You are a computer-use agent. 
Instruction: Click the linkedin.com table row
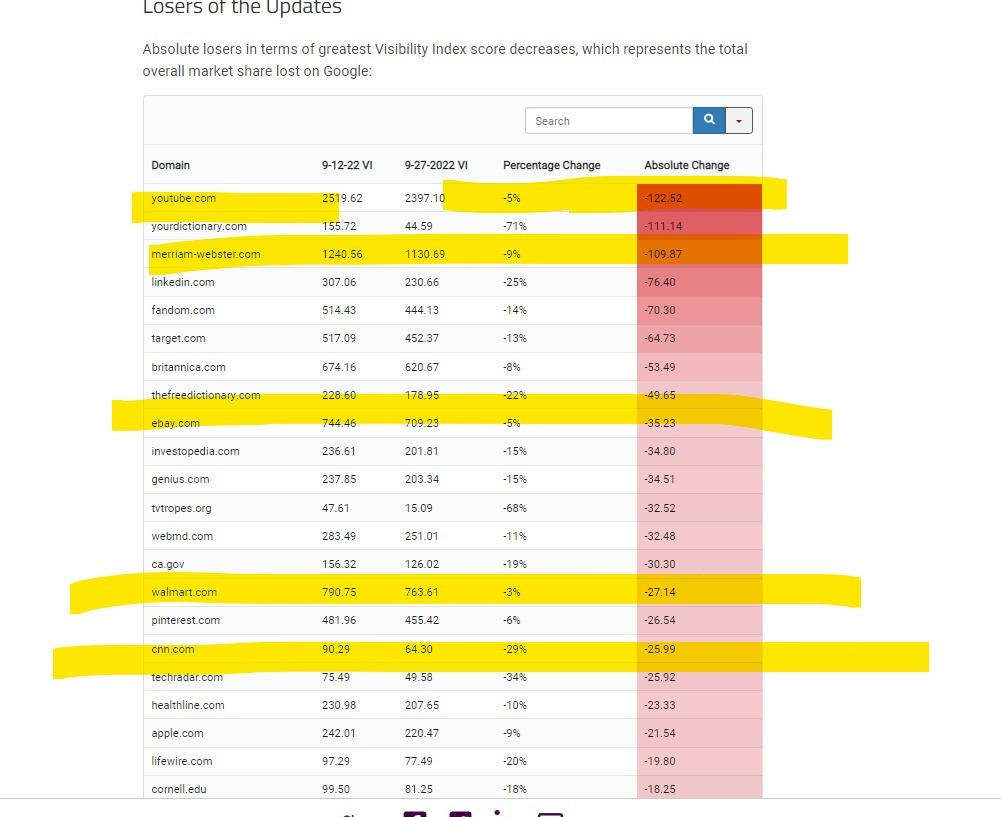(453, 282)
